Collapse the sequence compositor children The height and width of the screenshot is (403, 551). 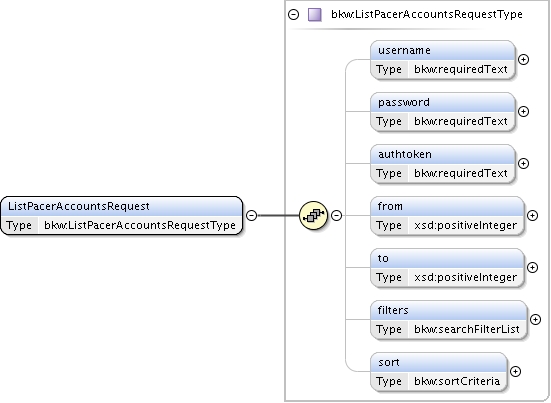point(337,215)
